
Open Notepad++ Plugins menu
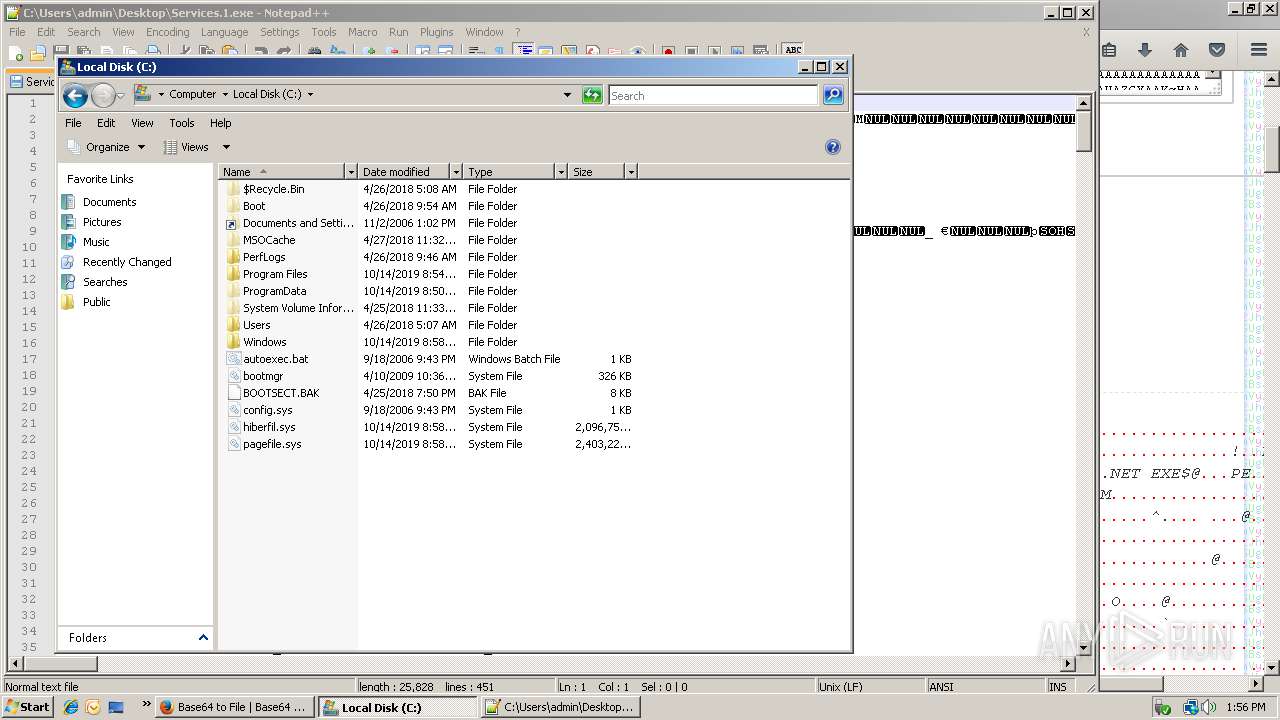tap(436, 32)
